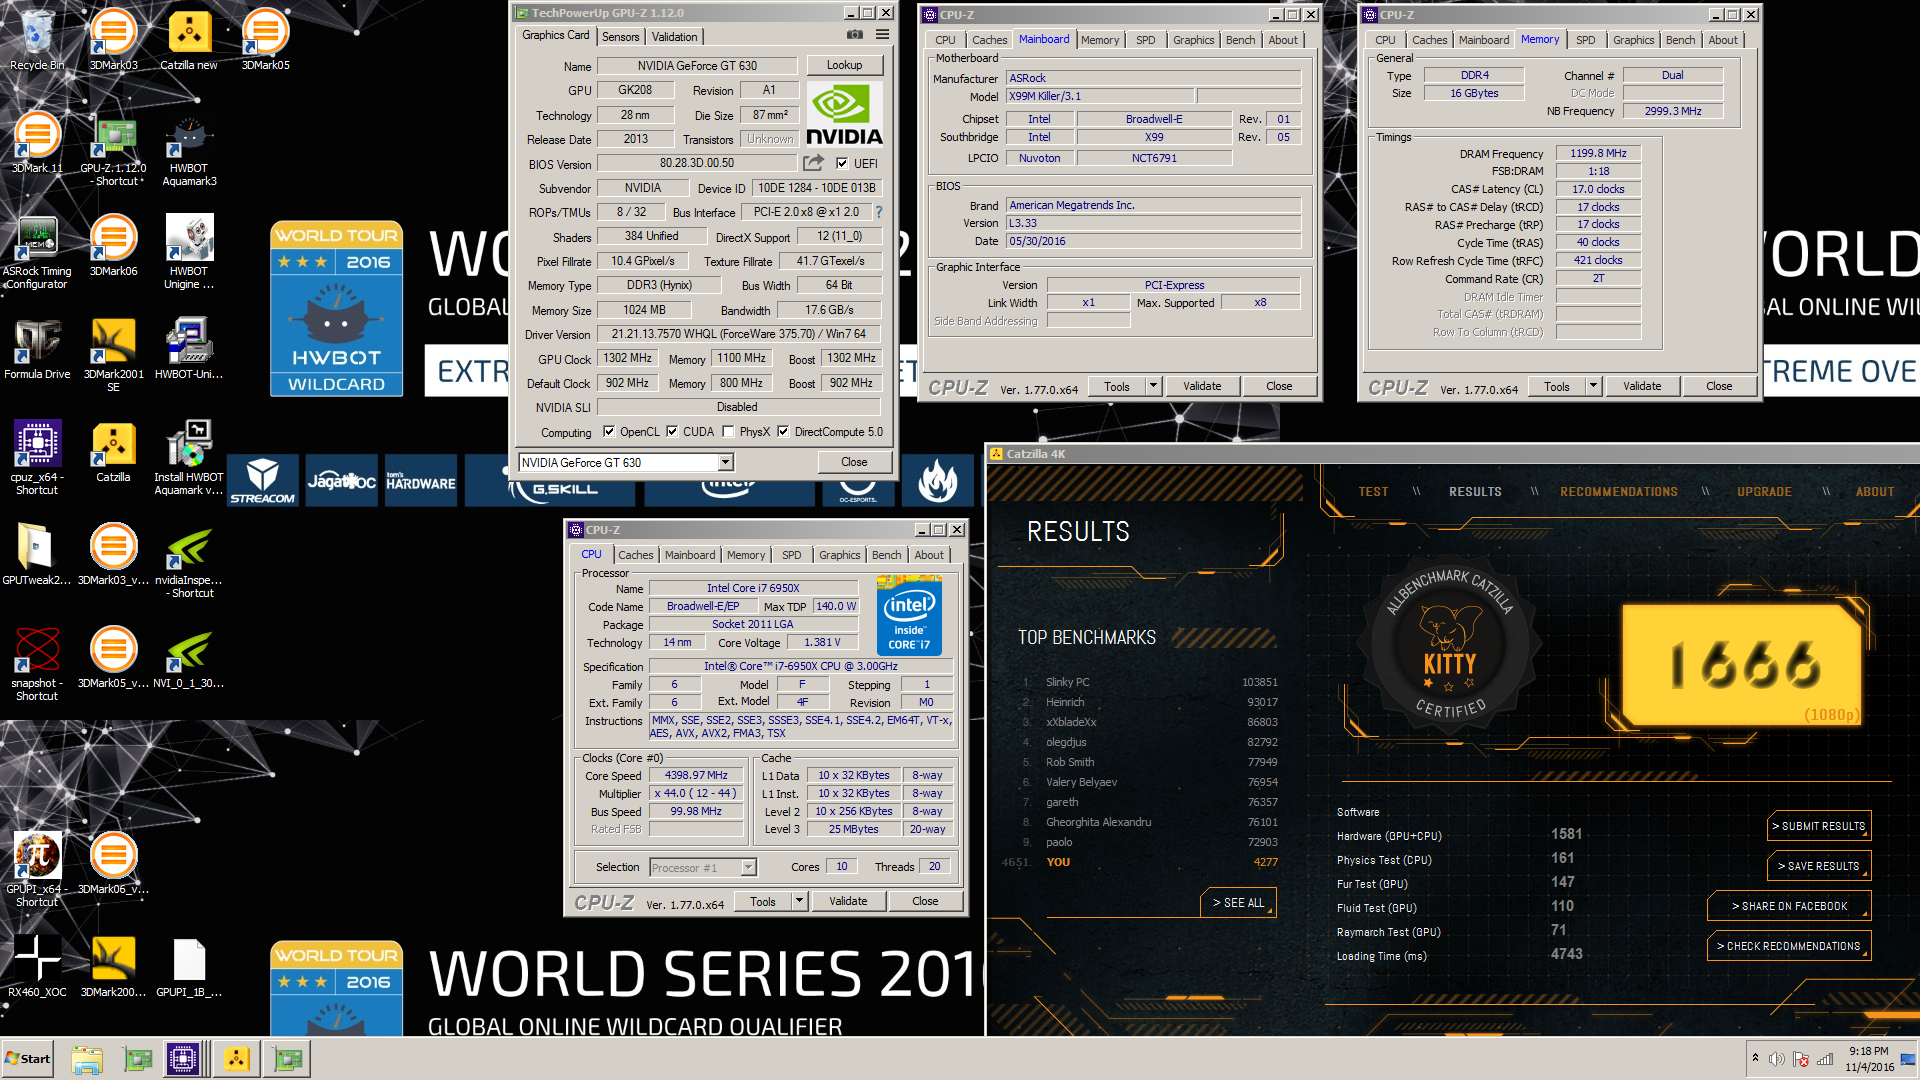
Task: Click the Windows Start button
Action: click(x=28, y=1059)
